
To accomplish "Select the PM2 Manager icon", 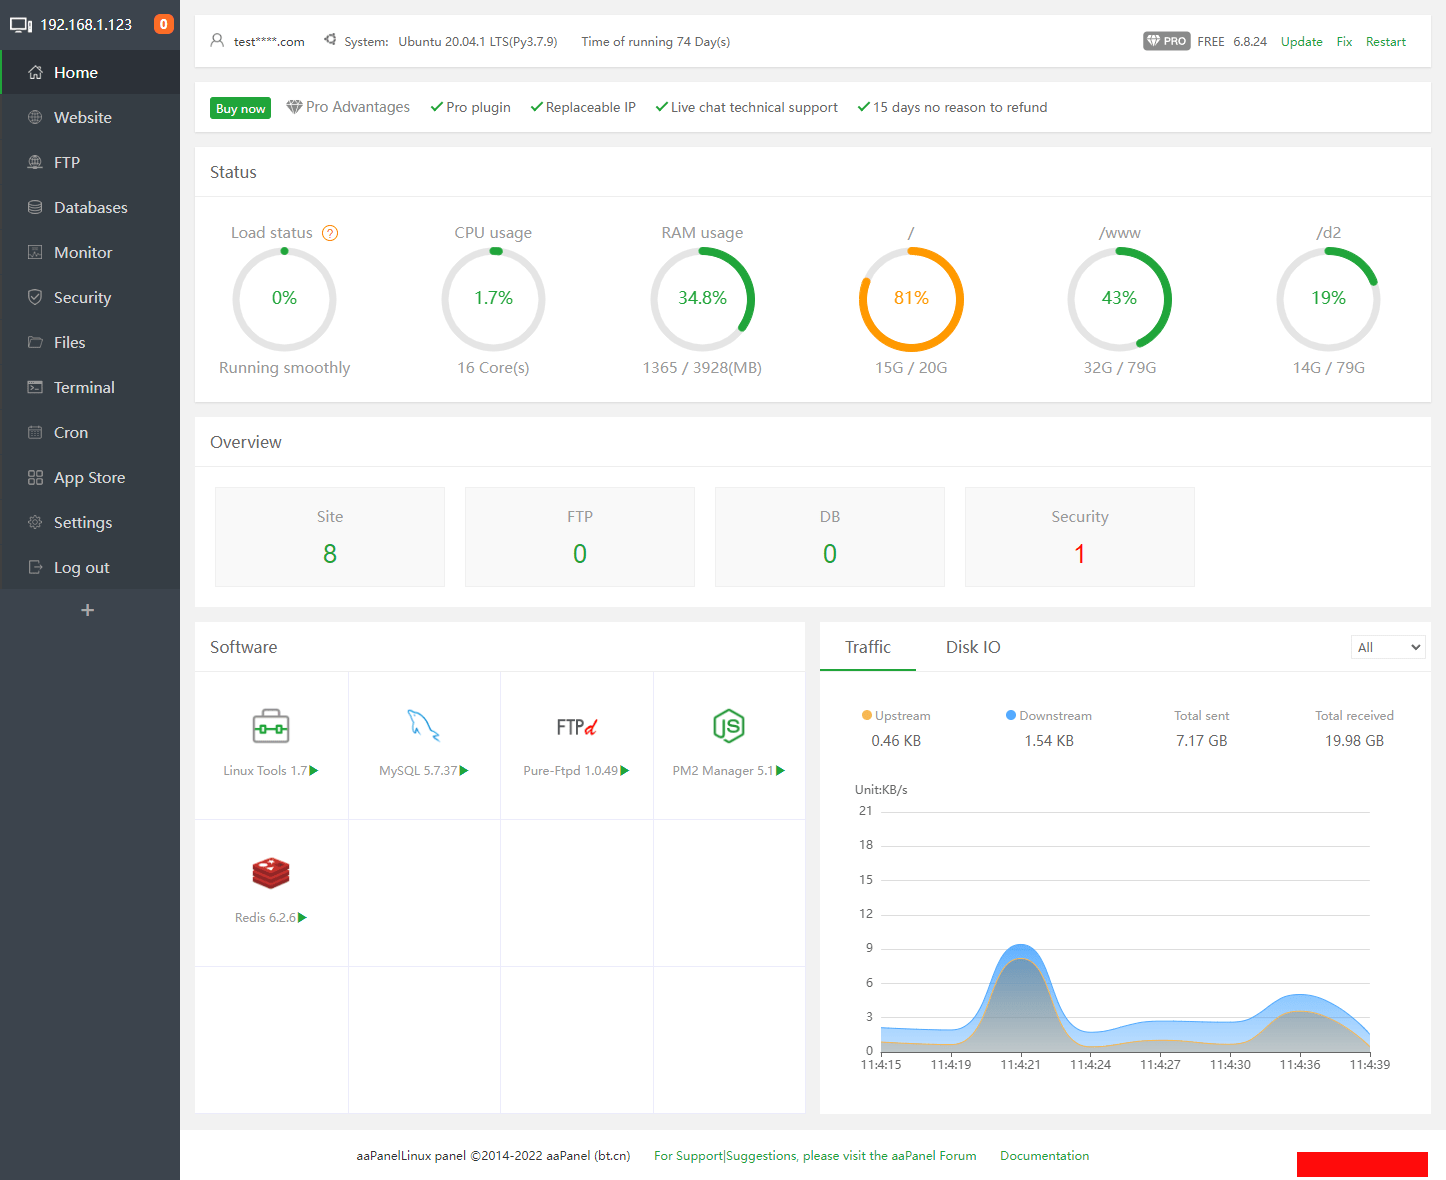I will coord(728,726).
